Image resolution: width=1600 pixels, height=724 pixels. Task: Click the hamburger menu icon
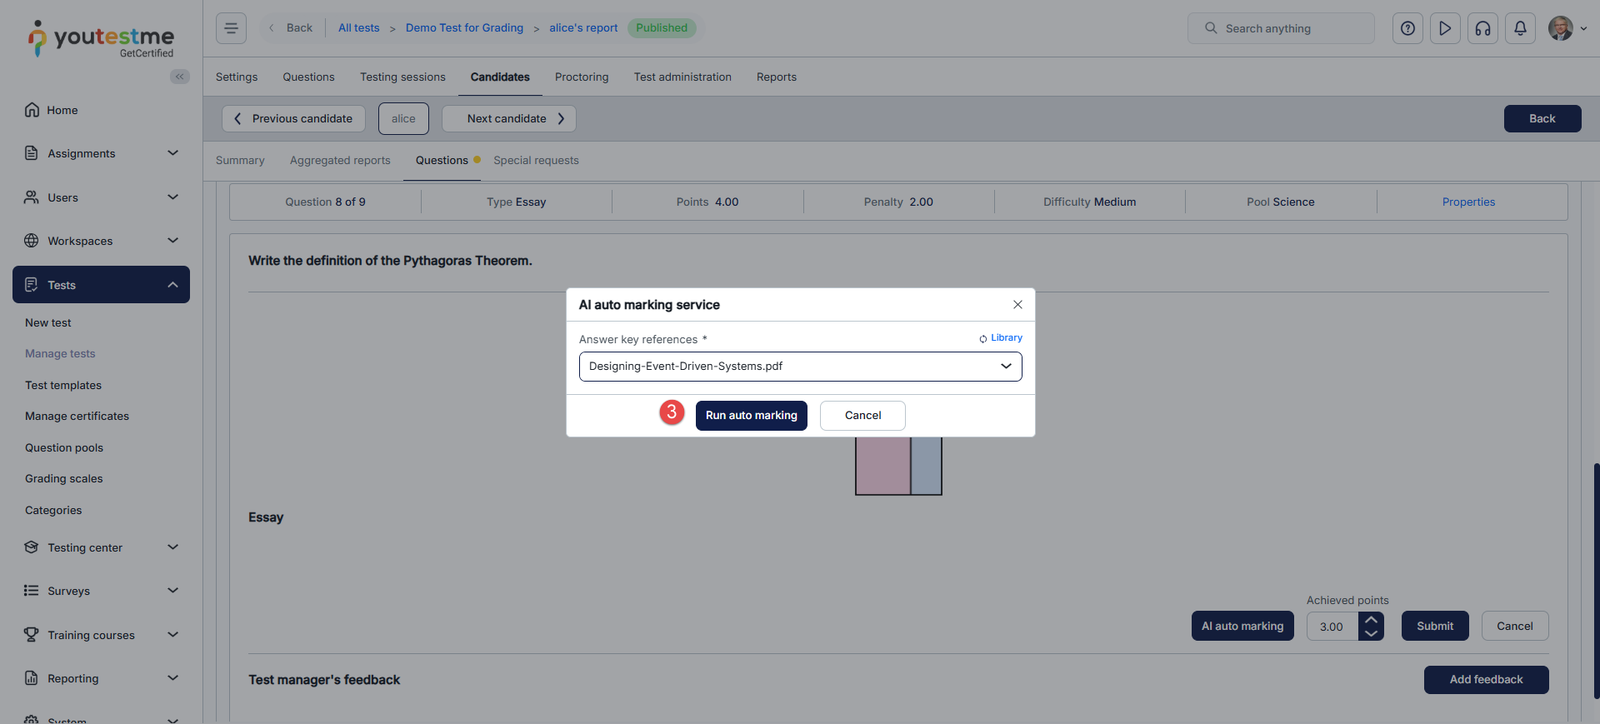pyautogui.click(x=231, y=28)
